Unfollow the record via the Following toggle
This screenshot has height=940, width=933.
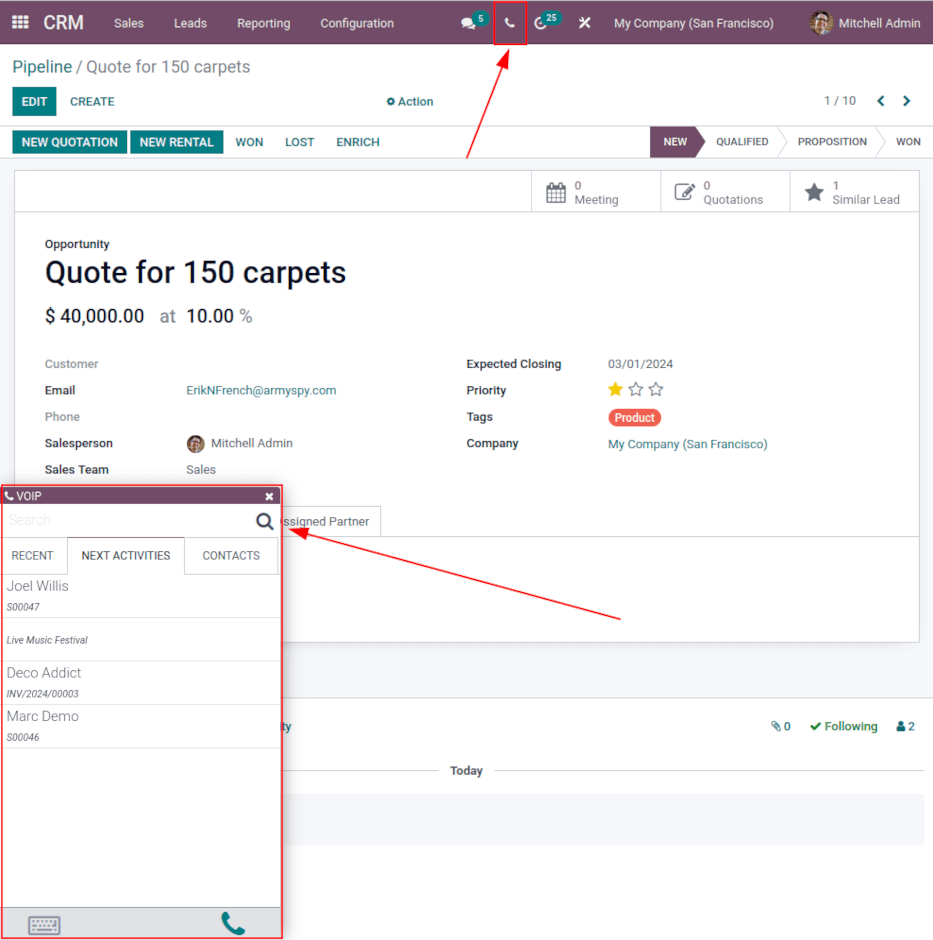tap(843, 726)
